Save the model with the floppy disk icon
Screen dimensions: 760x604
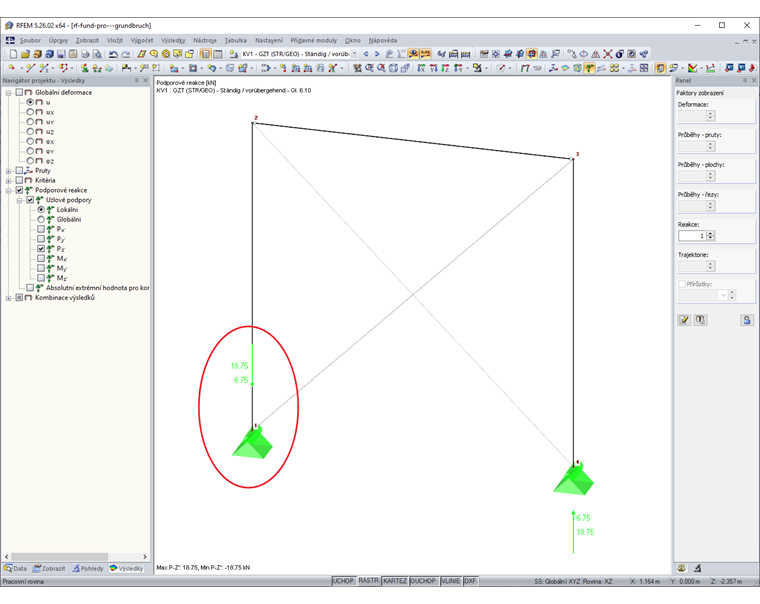pyautogui.click(x=61, y=54)
